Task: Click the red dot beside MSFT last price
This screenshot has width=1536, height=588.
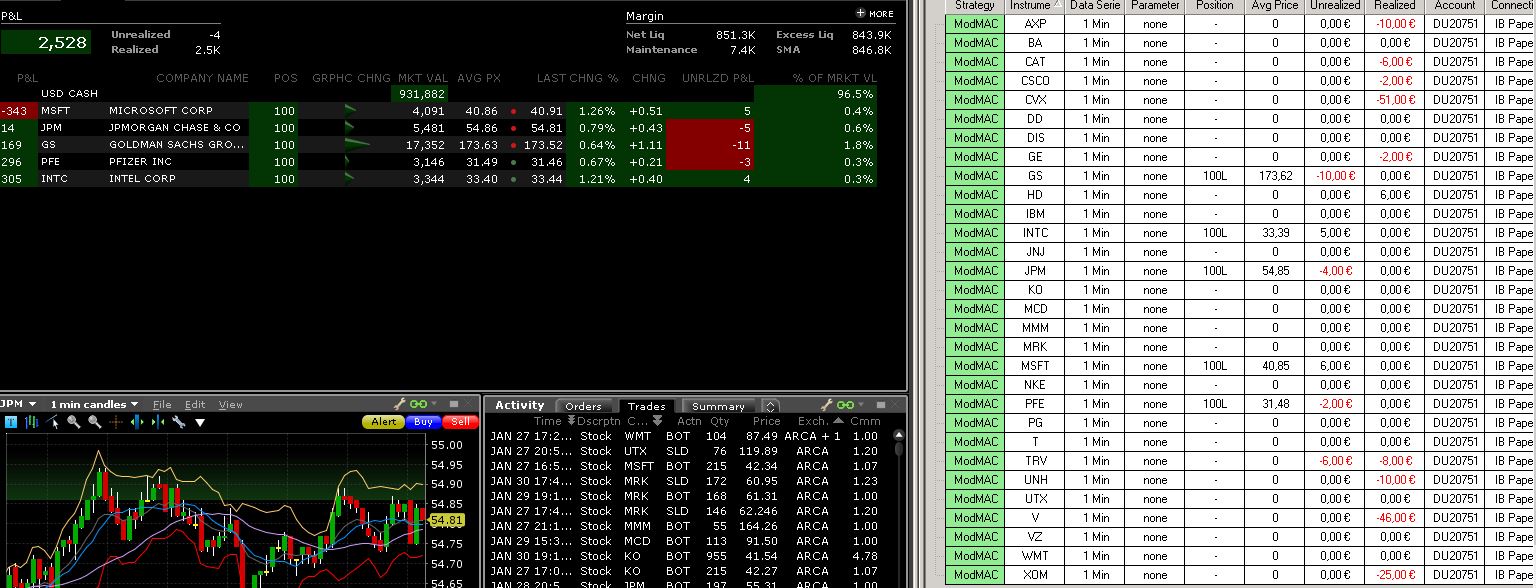Action: point(513,111)
